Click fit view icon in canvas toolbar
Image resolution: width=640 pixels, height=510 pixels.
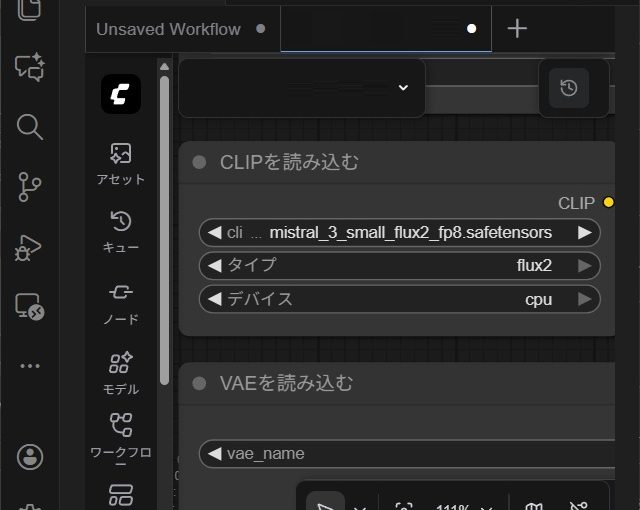coord(404,506)
